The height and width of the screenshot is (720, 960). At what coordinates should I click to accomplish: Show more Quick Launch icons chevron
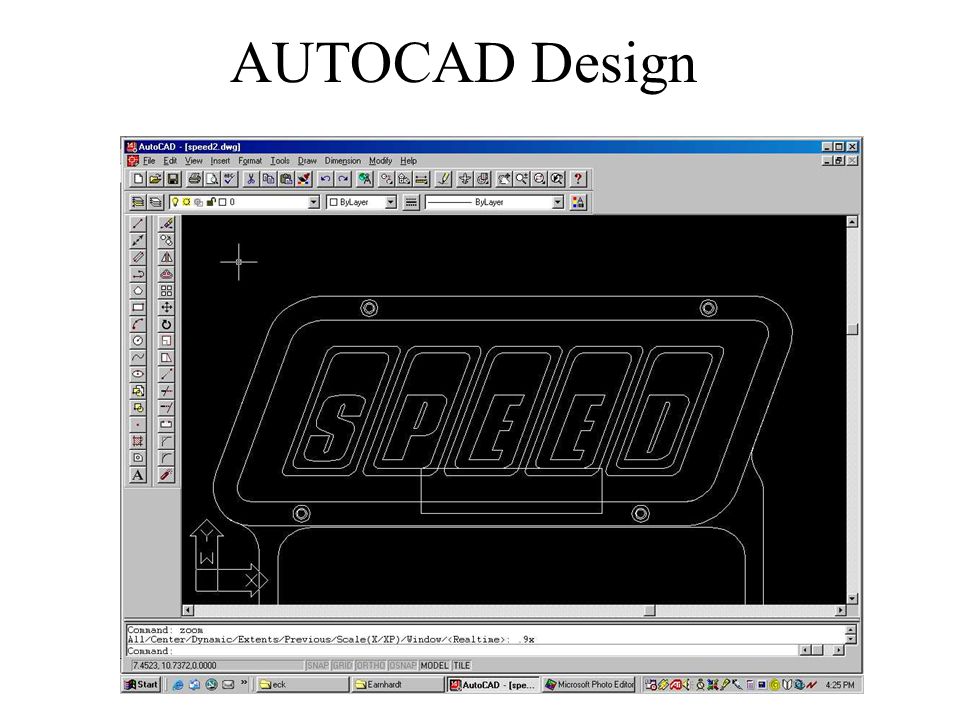(244, 683)
